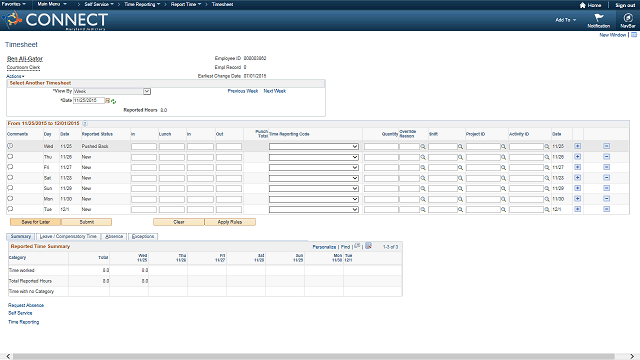
Task: Open the Add To menu
Action: 565,20
